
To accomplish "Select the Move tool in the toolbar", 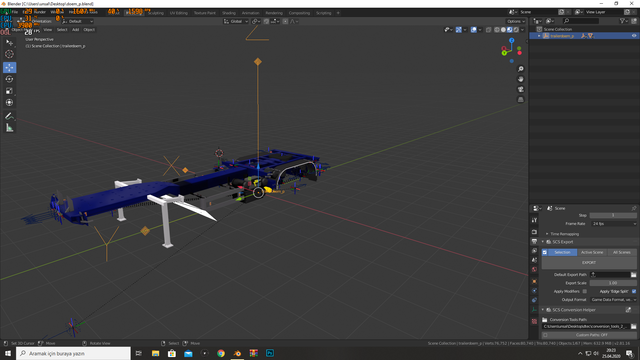I will 9,67.
